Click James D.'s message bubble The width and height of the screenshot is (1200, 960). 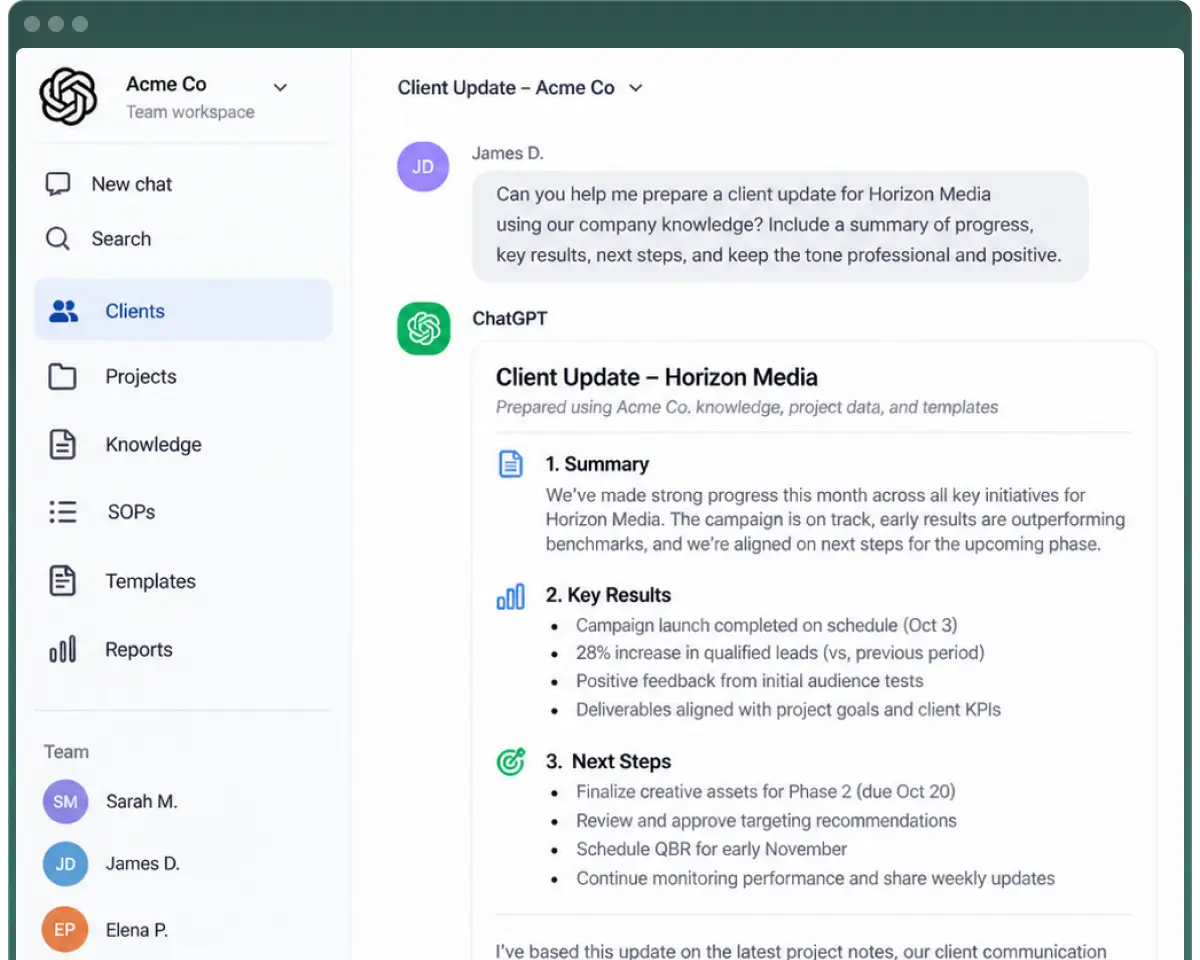click(780, 225)
